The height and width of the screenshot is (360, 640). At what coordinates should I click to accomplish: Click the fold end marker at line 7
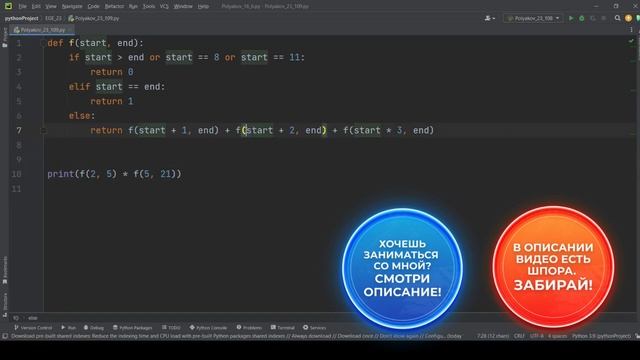[43, 131]
